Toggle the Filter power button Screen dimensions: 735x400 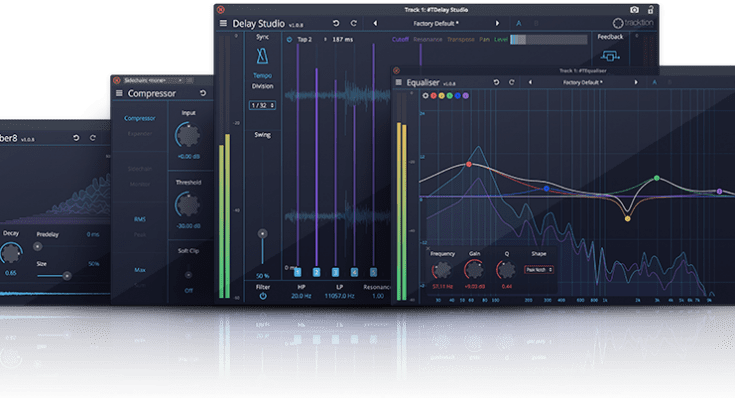(263, 296)
